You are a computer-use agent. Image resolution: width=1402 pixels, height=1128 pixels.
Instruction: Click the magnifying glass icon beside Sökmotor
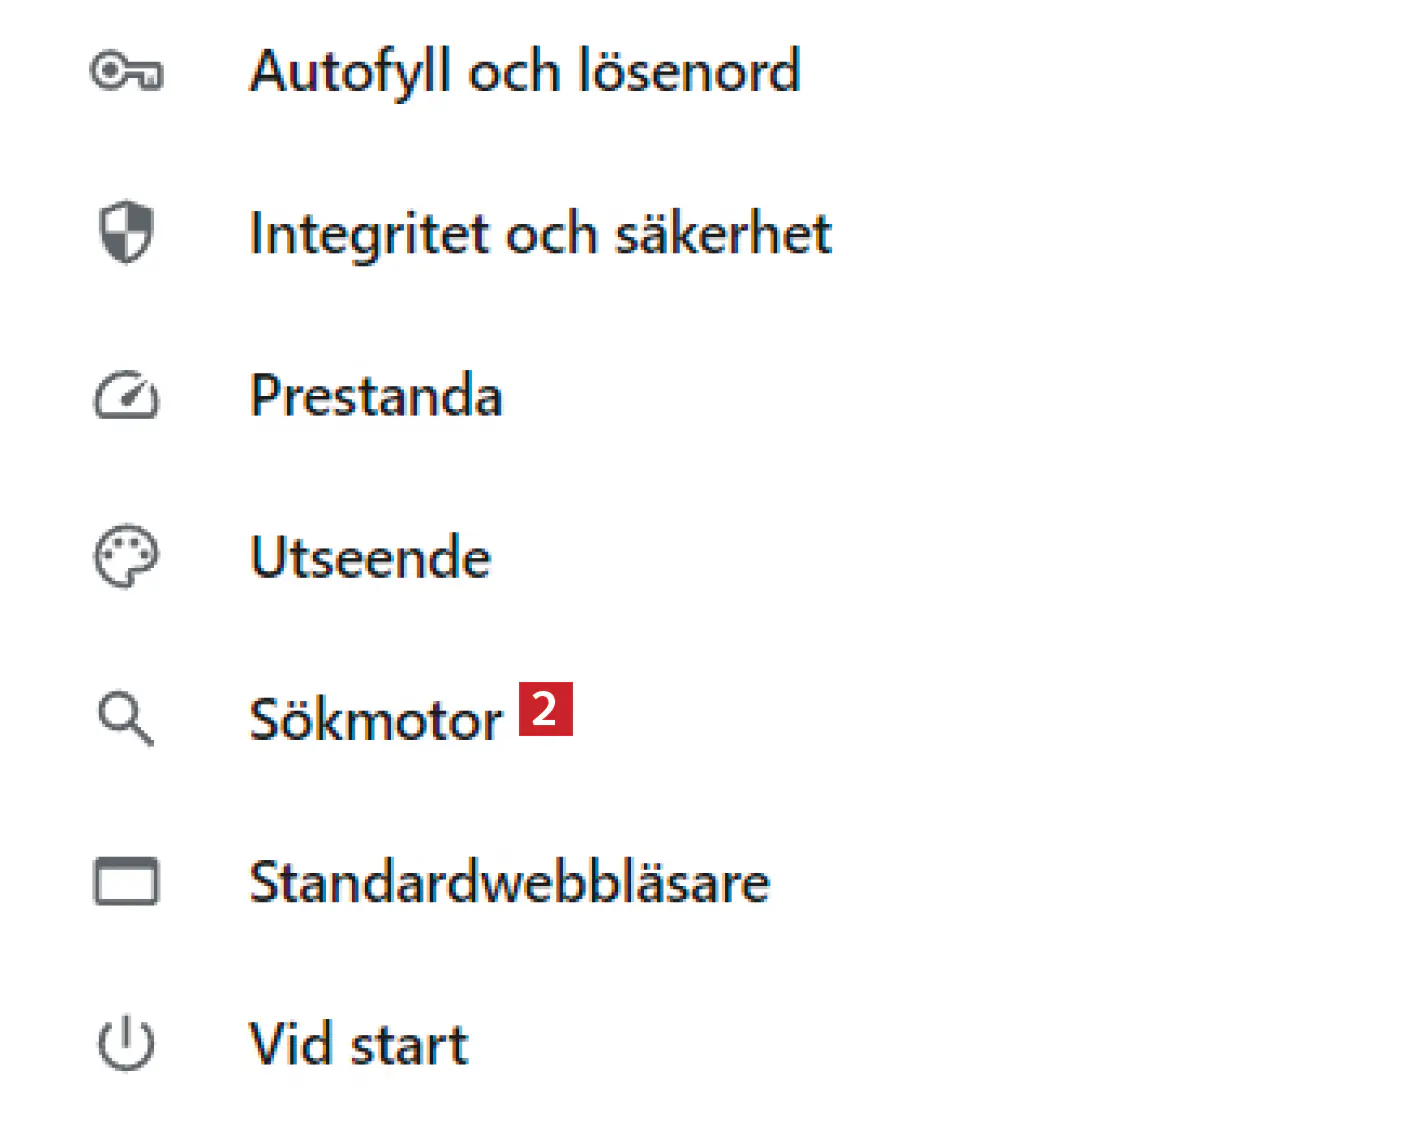[x=126, y=719]
